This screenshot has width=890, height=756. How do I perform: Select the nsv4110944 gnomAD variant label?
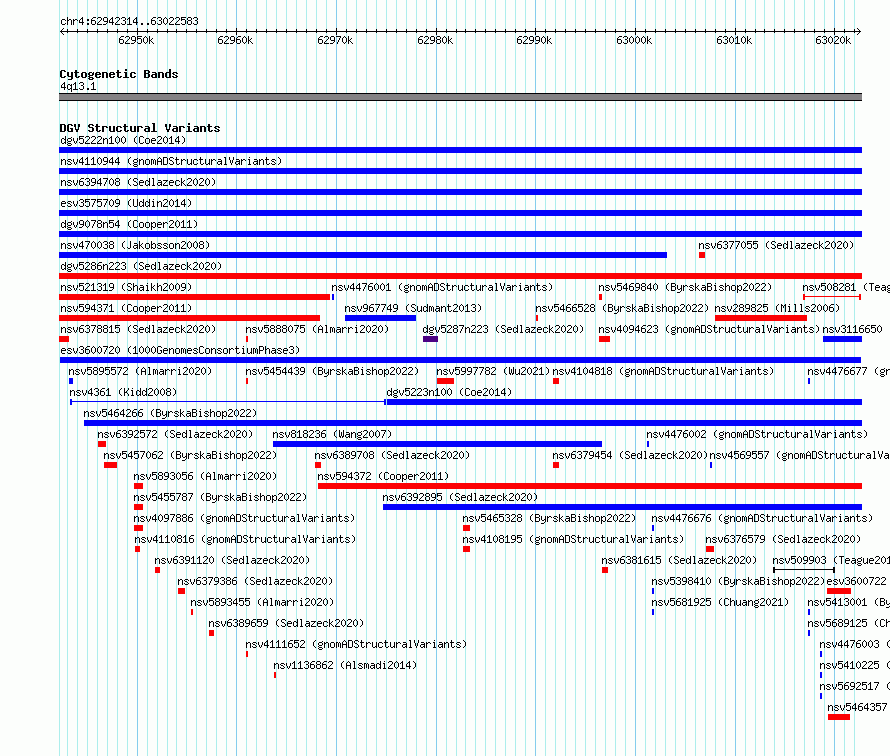click(x=171, y=161)
